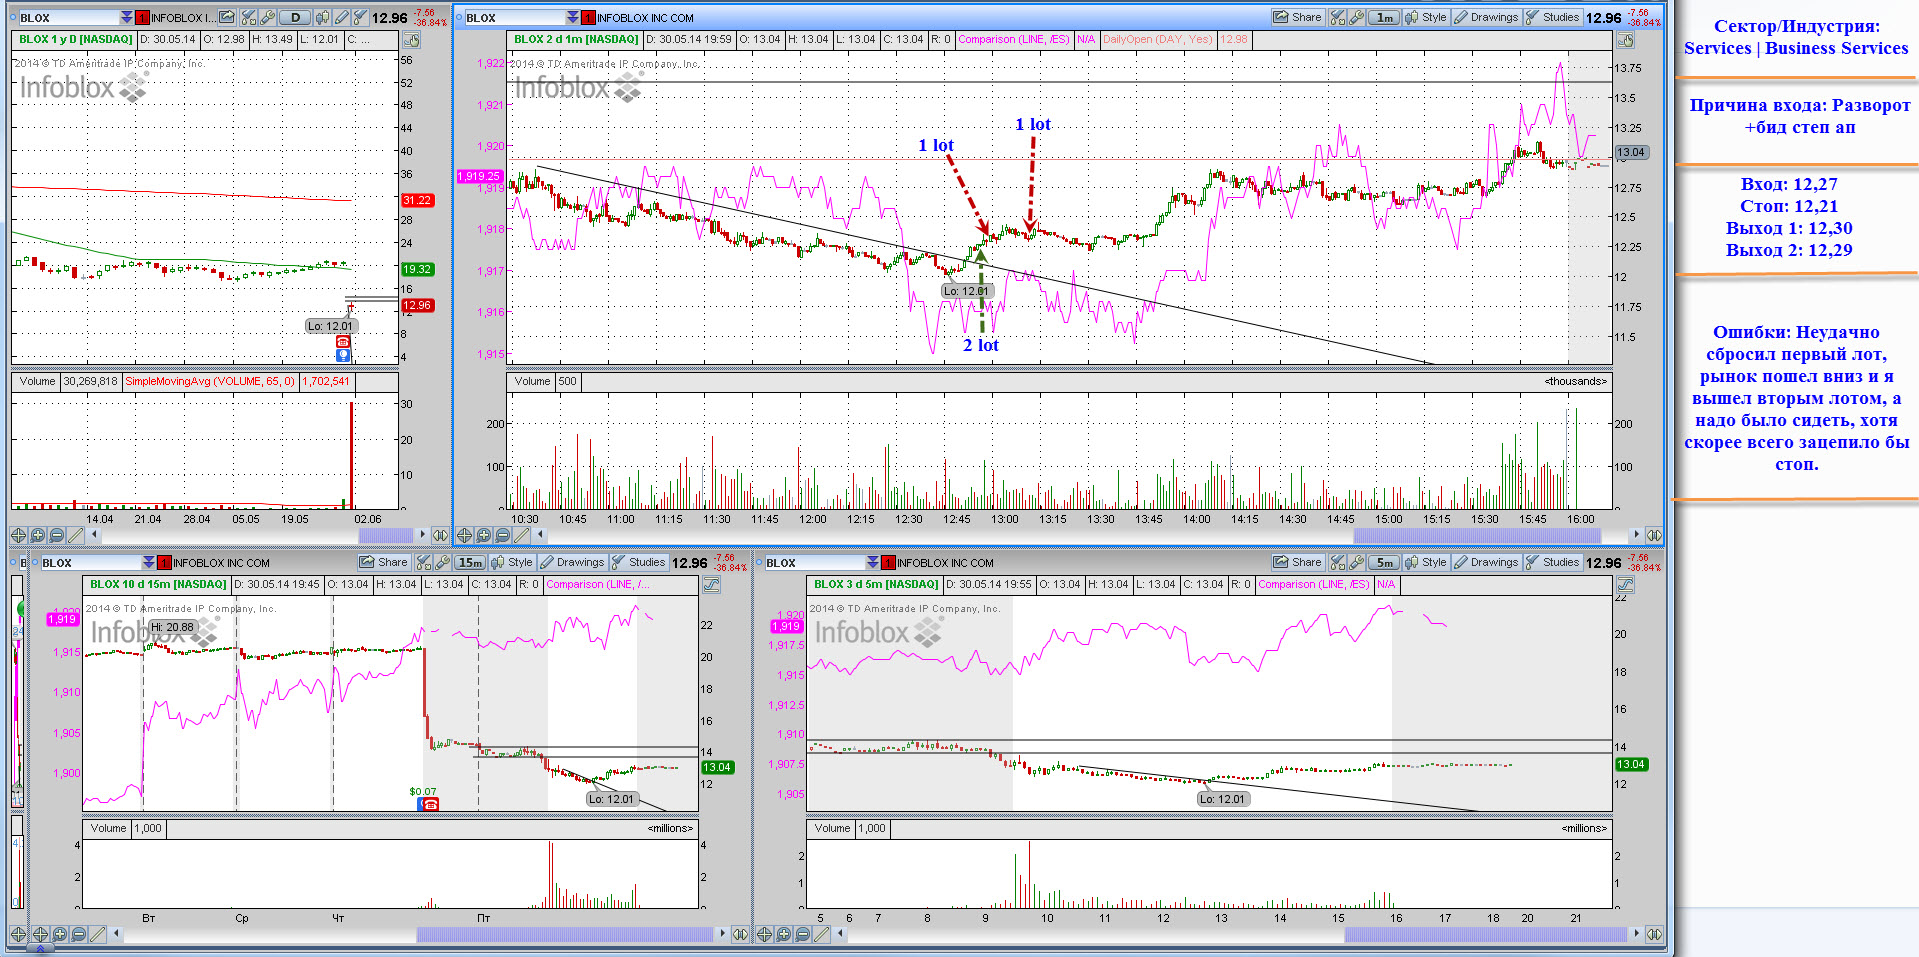Select line drawing tool below 1m chart

click(x=522, y=535)
